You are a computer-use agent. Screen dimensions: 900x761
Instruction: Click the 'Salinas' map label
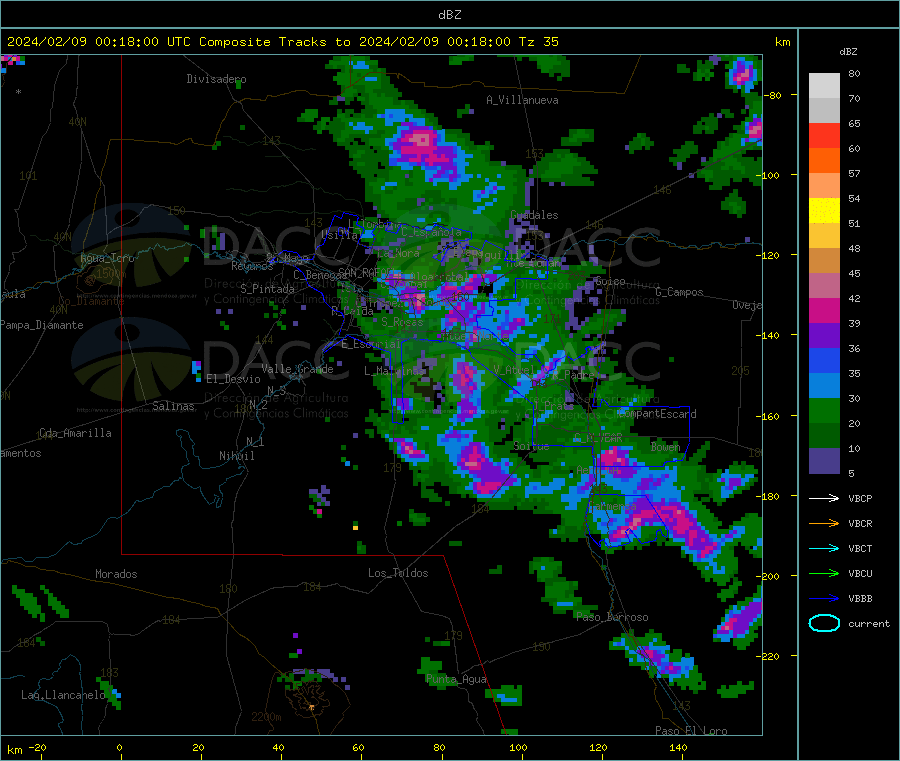point(173,406)
